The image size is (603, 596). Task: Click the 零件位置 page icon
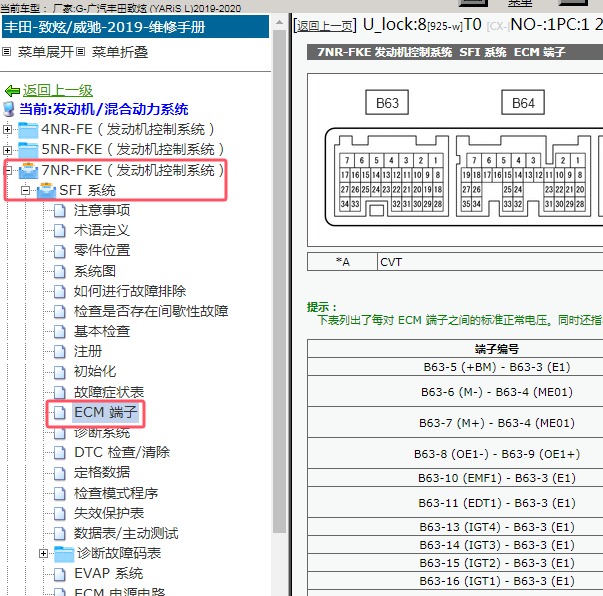coord(60,251)
